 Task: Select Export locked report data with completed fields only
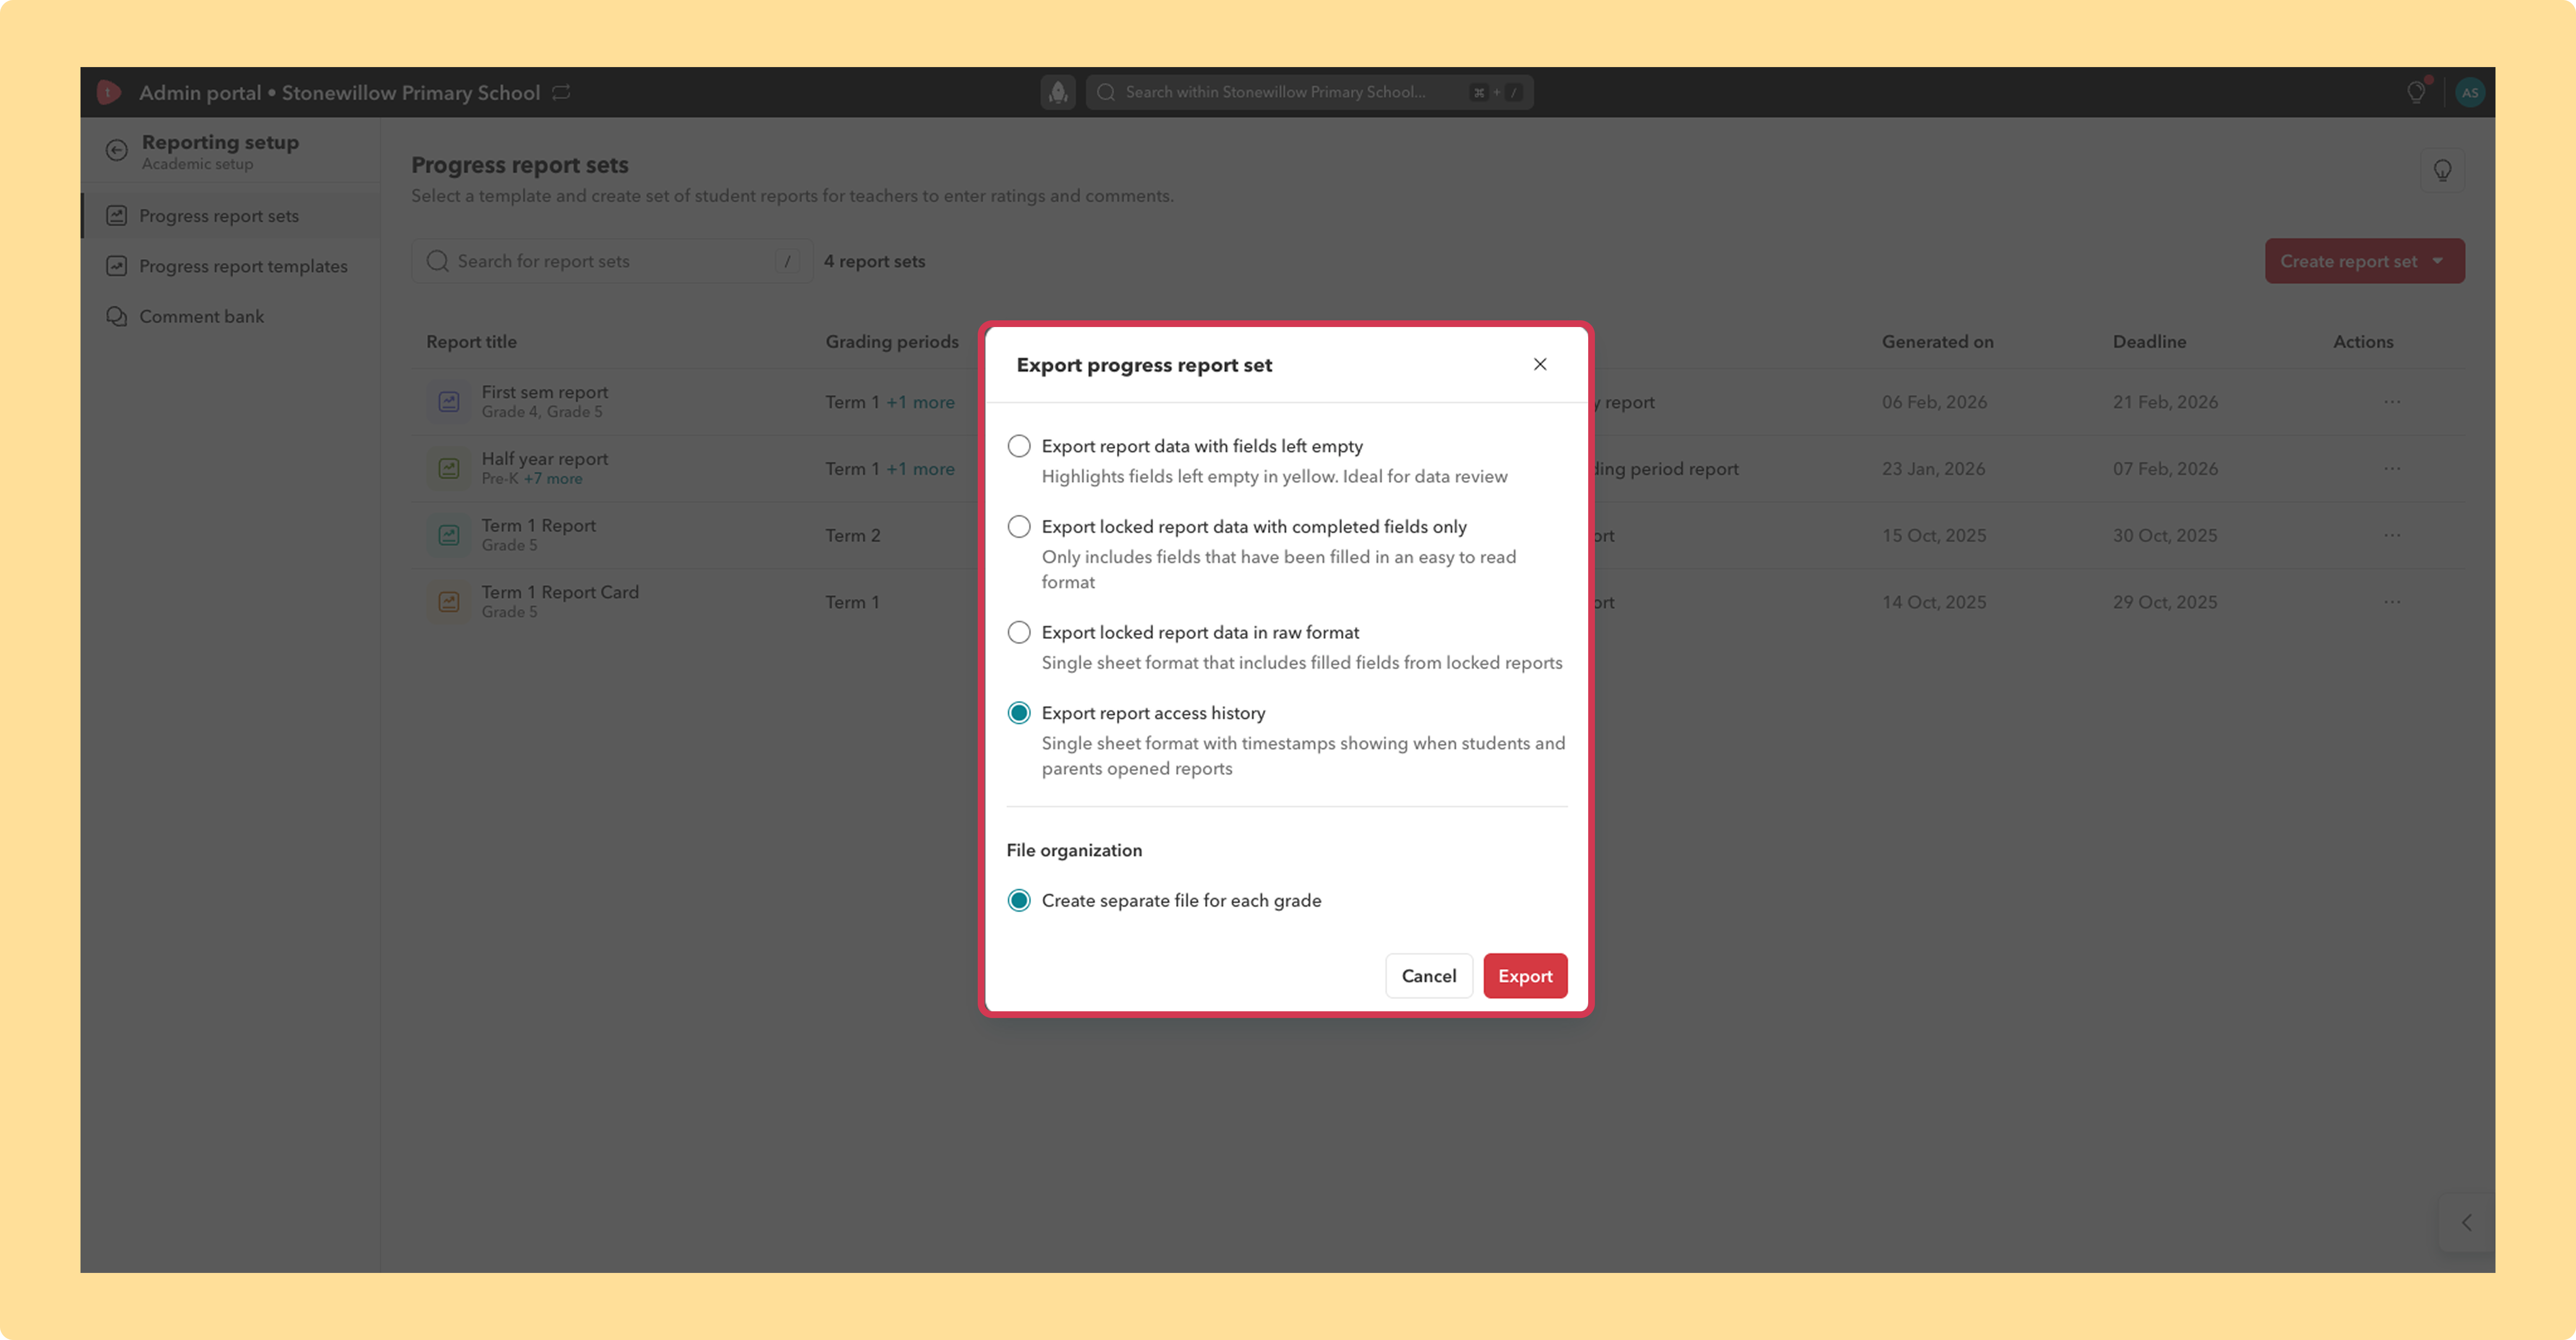tap(1019, 526)
